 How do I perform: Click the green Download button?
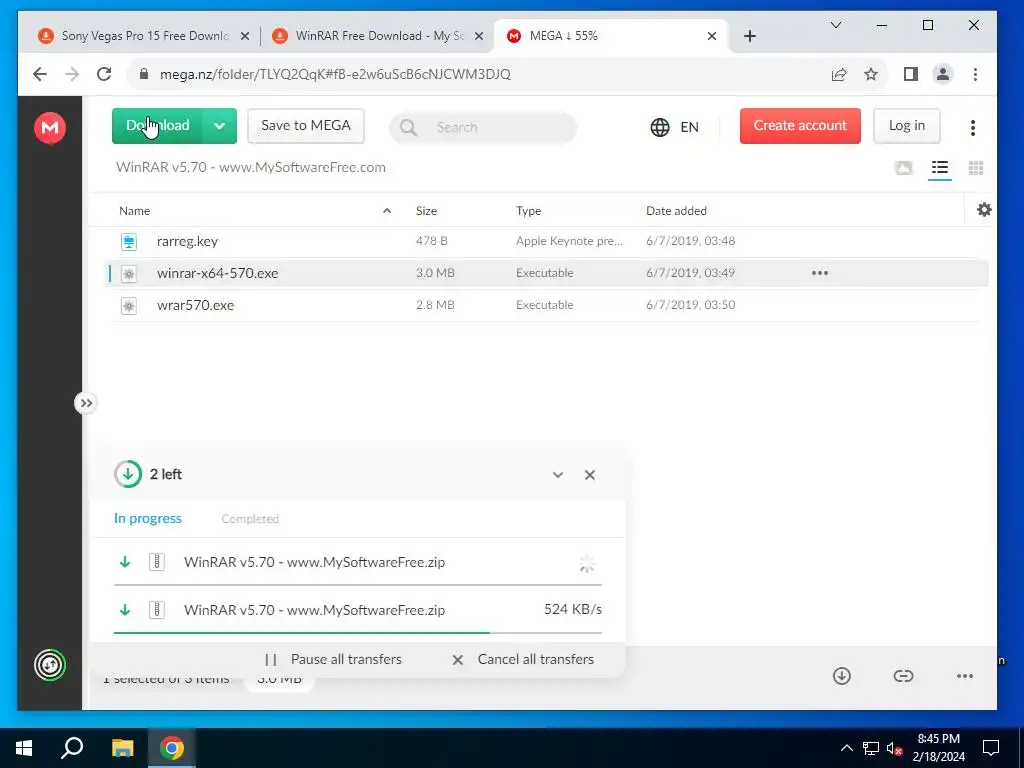coord(157,125)
